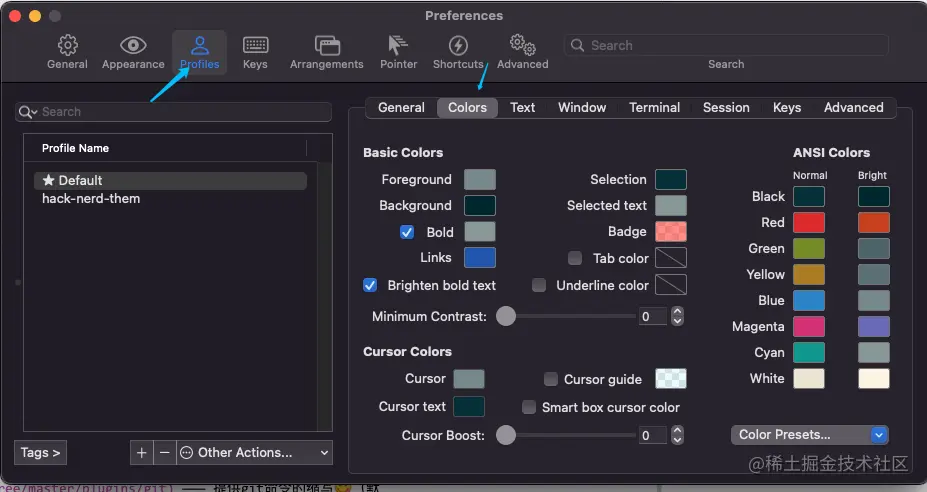Screen dimensions: 927x492
Task: Increment the Minimum Contrast stepper
Action: click(678, 312)
